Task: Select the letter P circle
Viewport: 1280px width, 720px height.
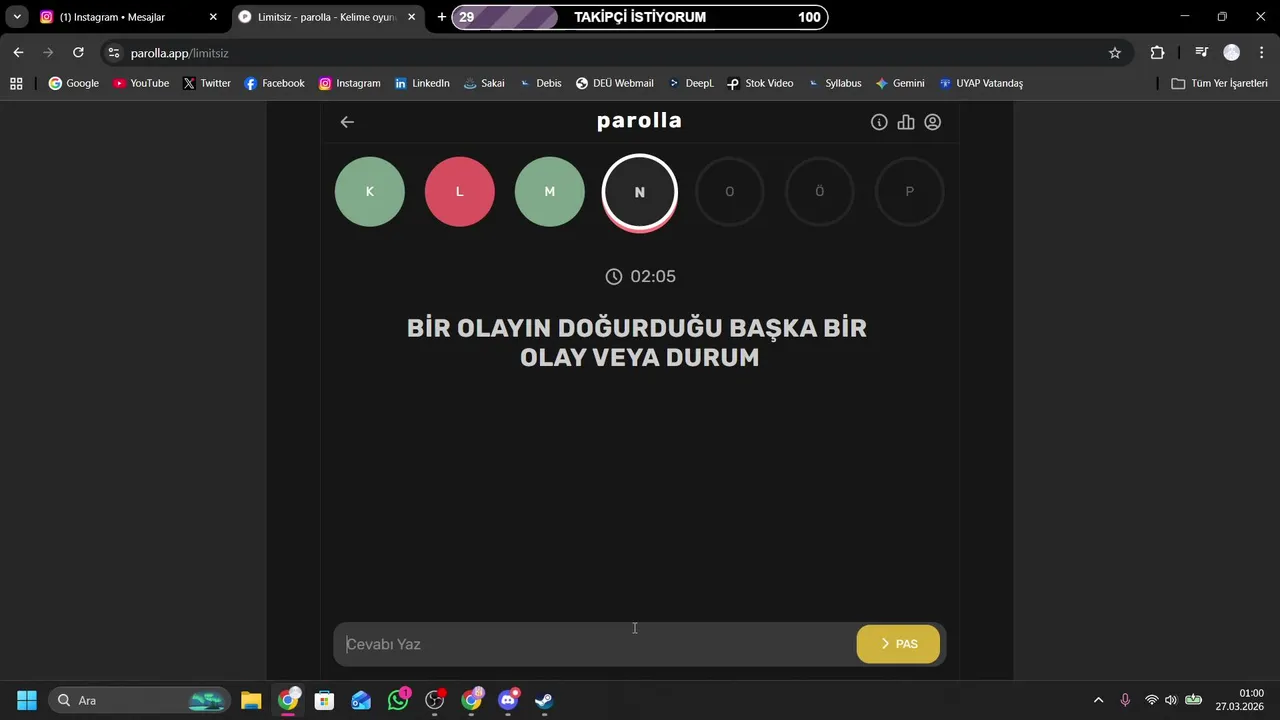Action: [x=910, y=192]
